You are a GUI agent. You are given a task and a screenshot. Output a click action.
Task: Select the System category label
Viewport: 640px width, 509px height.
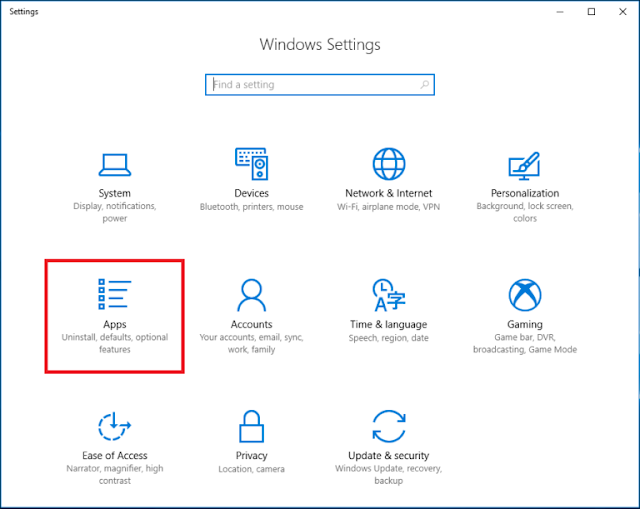115,193
